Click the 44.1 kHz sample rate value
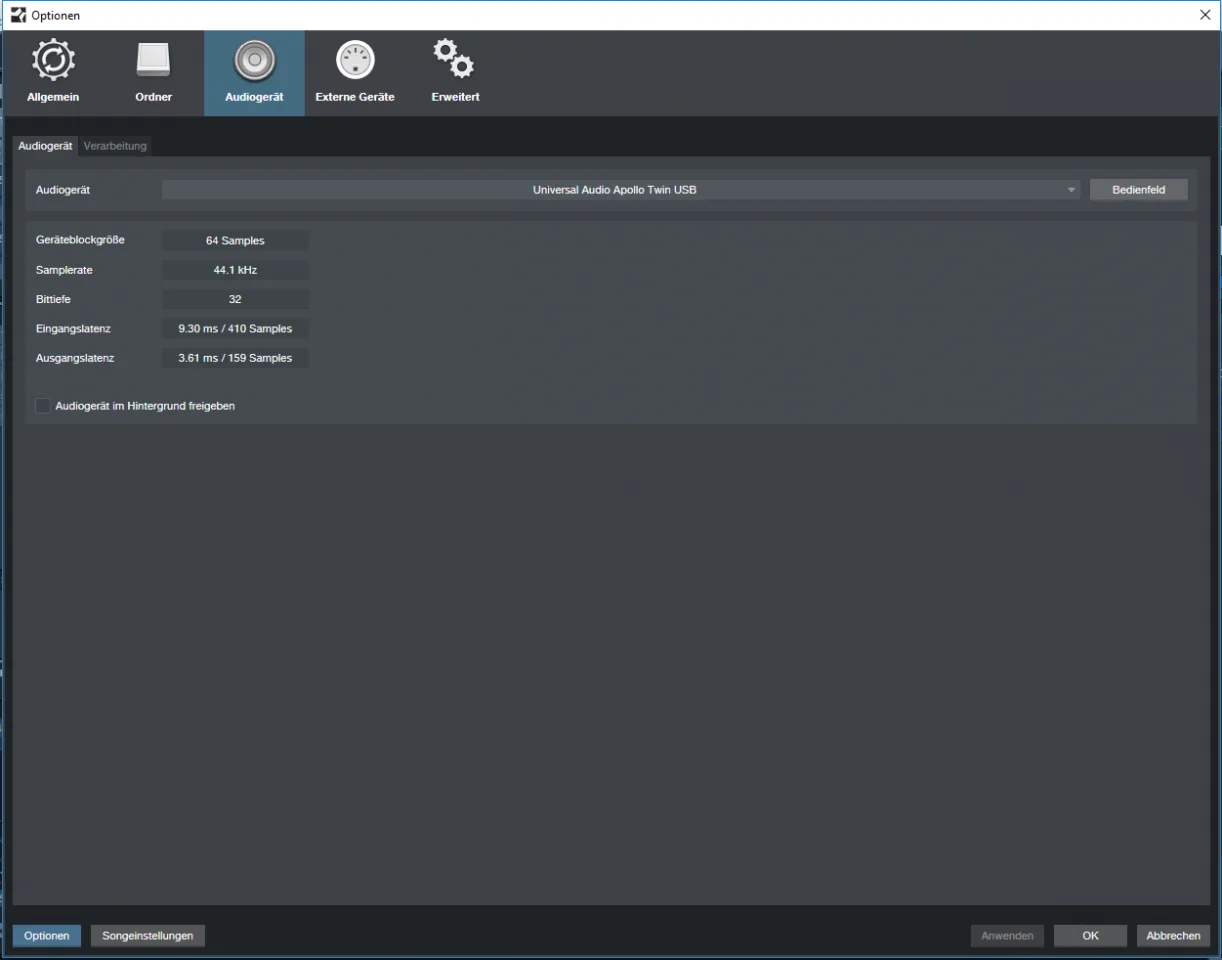 [235, 270]
